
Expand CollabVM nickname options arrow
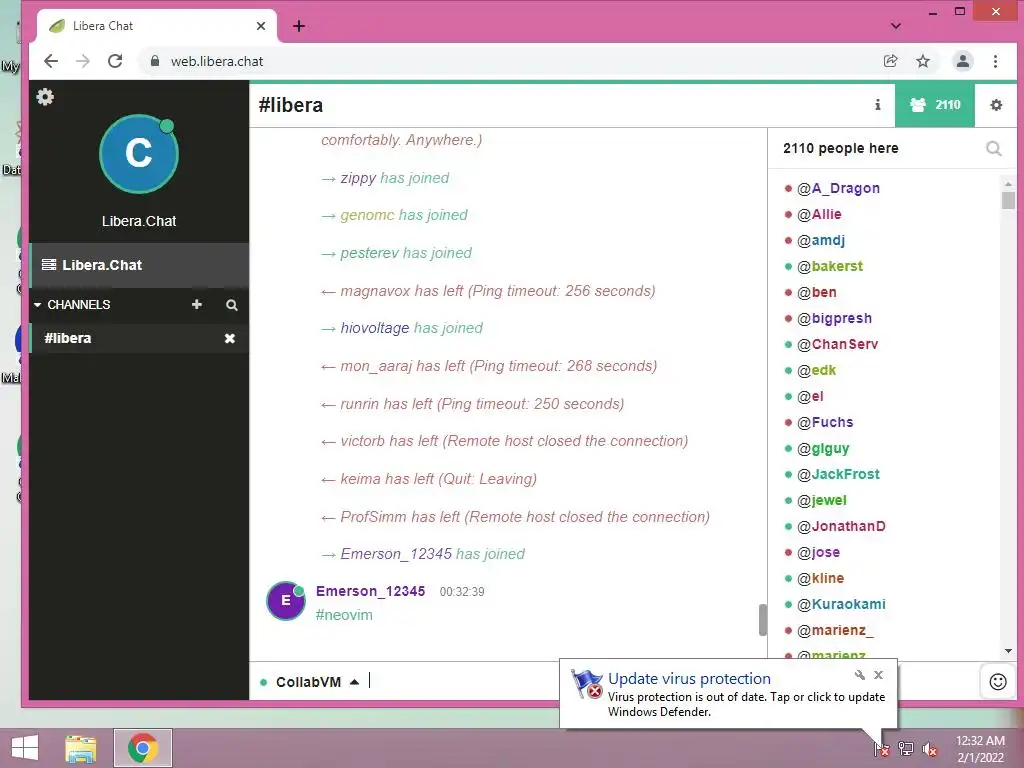[354, 682]
